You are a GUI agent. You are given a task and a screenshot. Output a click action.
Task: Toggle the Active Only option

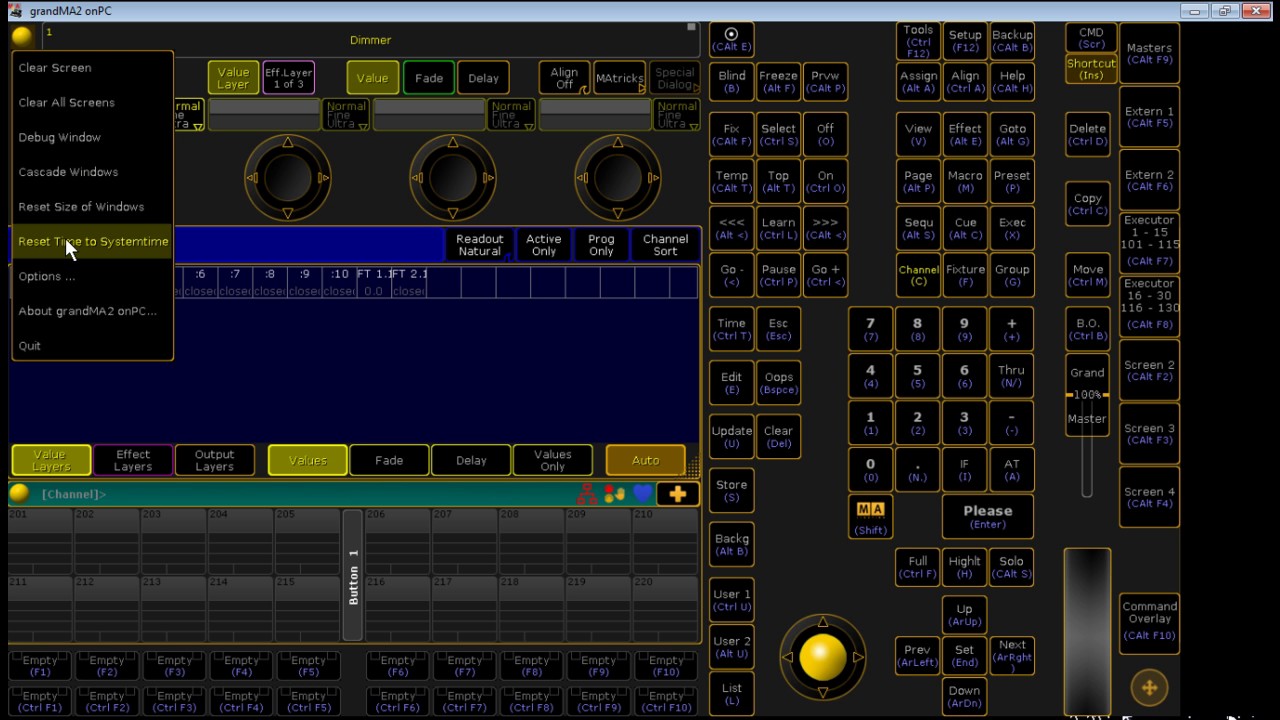pyautogui.click(x=543, y=245)
